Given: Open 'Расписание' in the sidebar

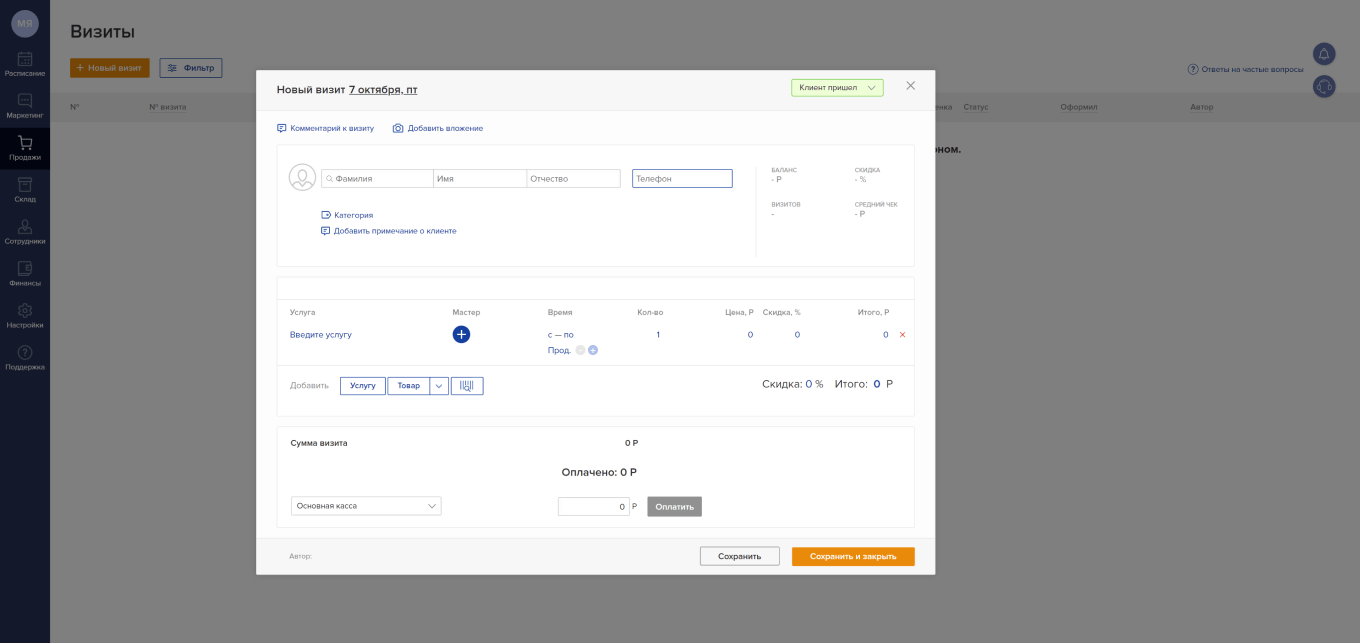Looking at the screenshot, I should coord(25,65).
